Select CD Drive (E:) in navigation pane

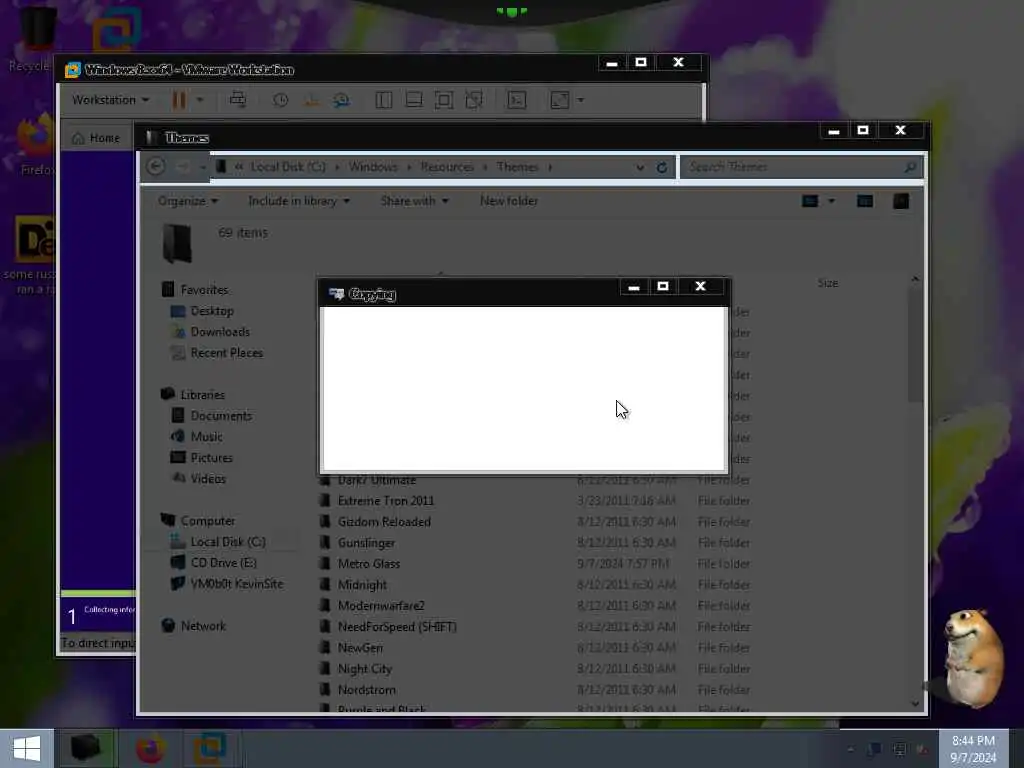pos(223,562)
